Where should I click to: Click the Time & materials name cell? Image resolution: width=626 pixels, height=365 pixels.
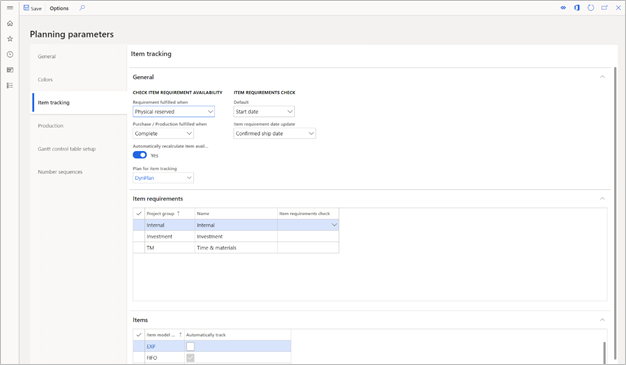coord(236,248)
